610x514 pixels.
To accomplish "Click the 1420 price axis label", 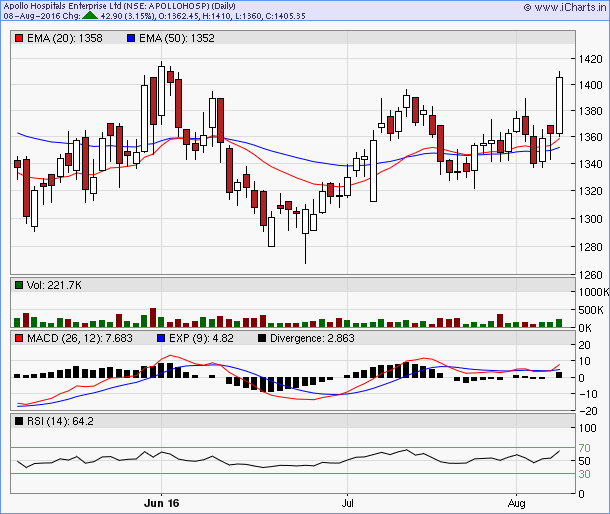I will (x=591, y=59).
